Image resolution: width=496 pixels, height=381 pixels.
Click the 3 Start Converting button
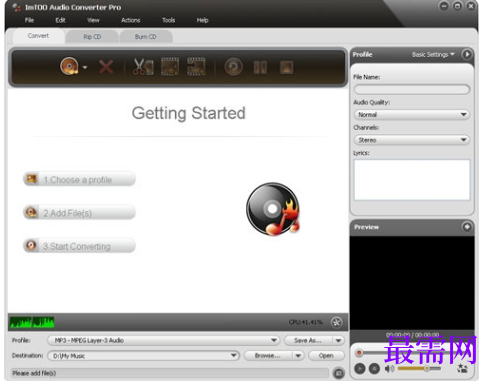[79, 246]
